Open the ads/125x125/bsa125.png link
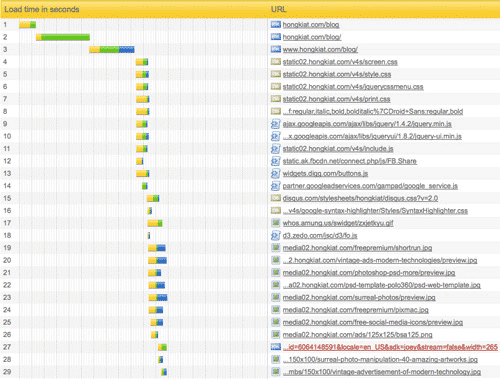The width and height of the screenshot is (500, 379). [x=357, y=335]
